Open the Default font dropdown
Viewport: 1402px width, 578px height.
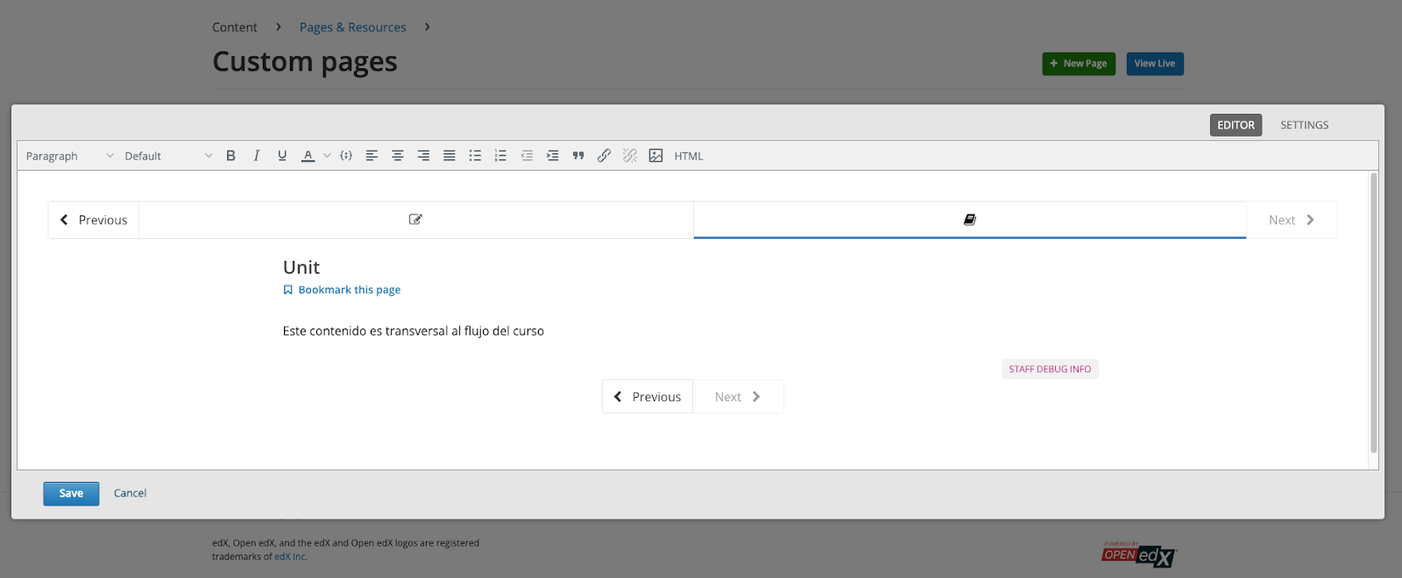[x=150, y=155]
